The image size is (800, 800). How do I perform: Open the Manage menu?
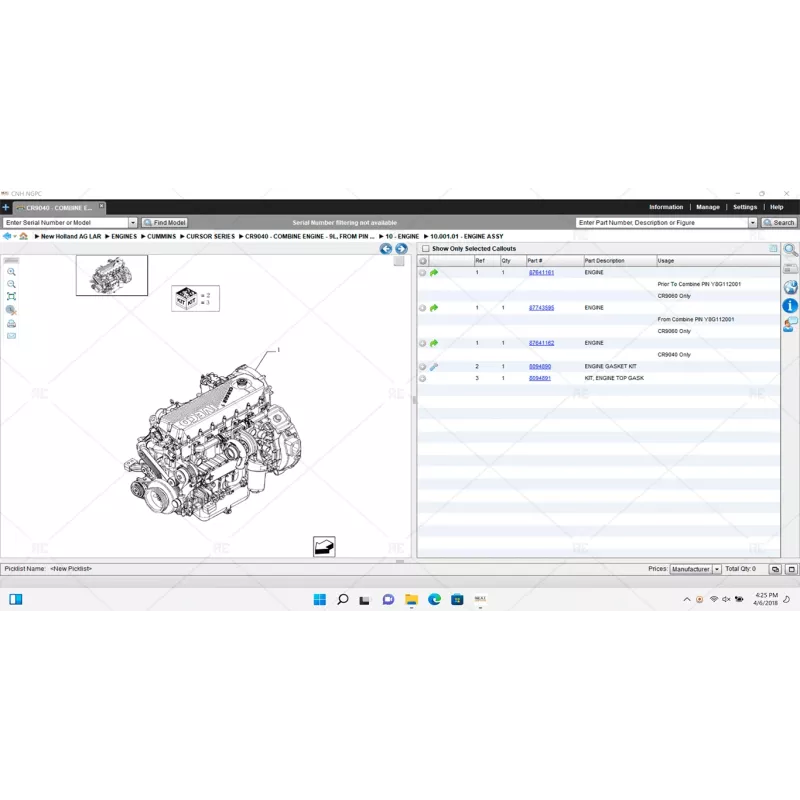point(708,207)
